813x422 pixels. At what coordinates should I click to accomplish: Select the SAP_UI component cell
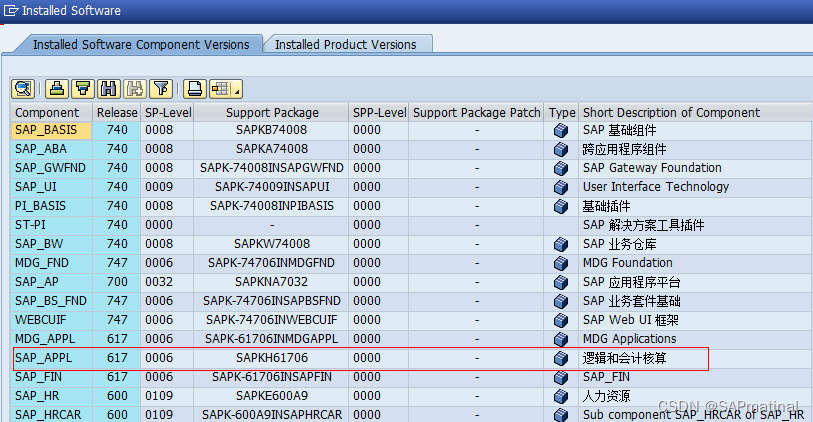pos(51,187)
